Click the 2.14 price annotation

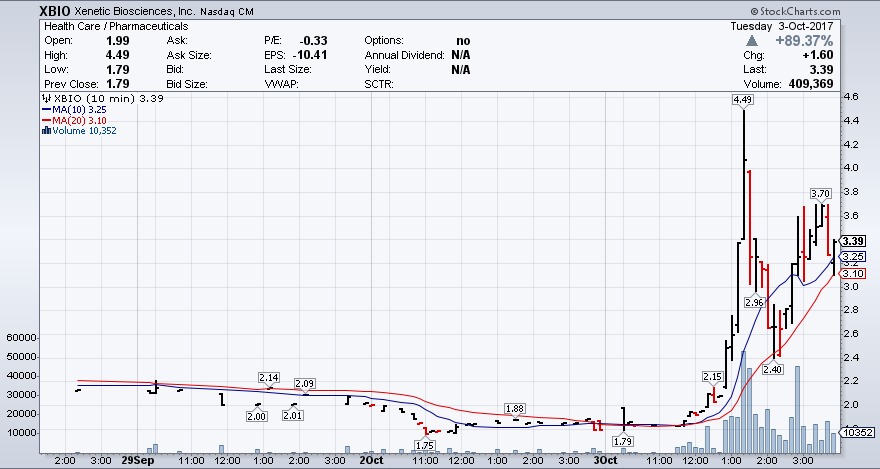point(268,377)
